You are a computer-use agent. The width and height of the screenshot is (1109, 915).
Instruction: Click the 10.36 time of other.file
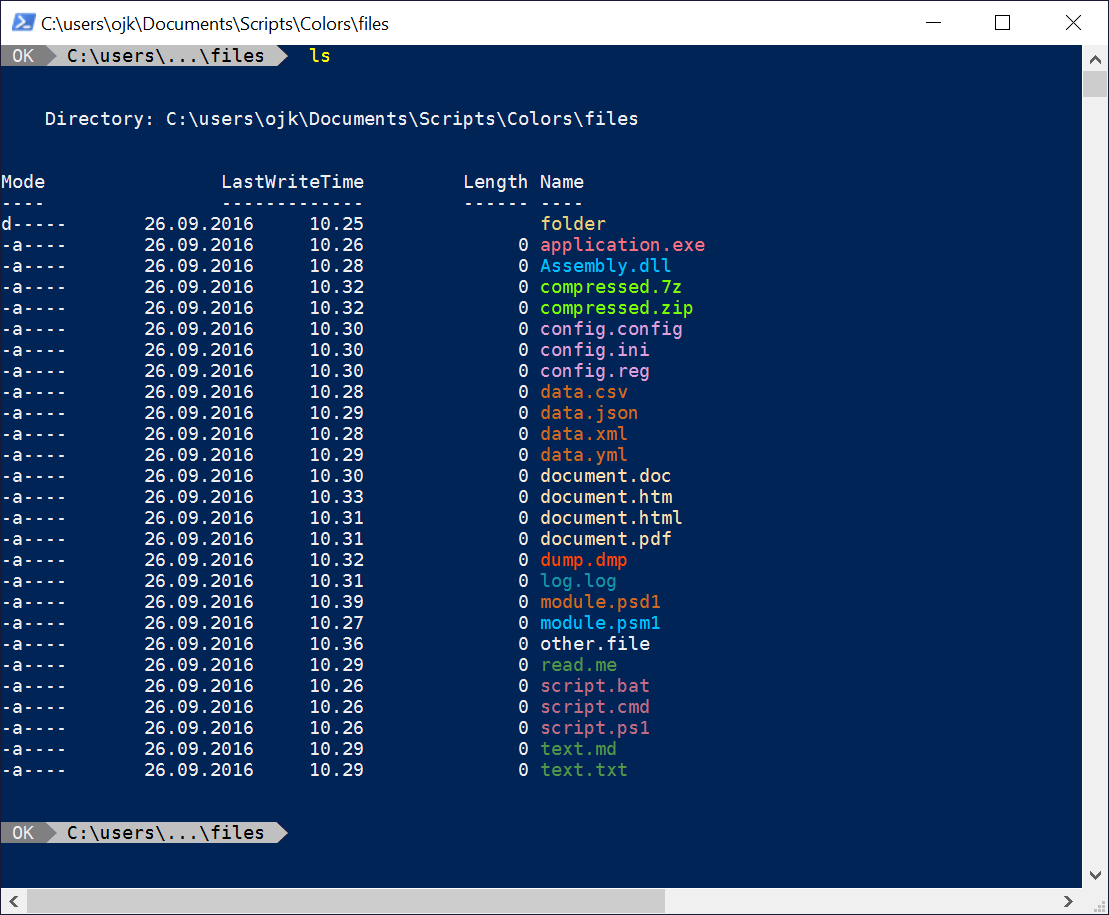[337, 644]
